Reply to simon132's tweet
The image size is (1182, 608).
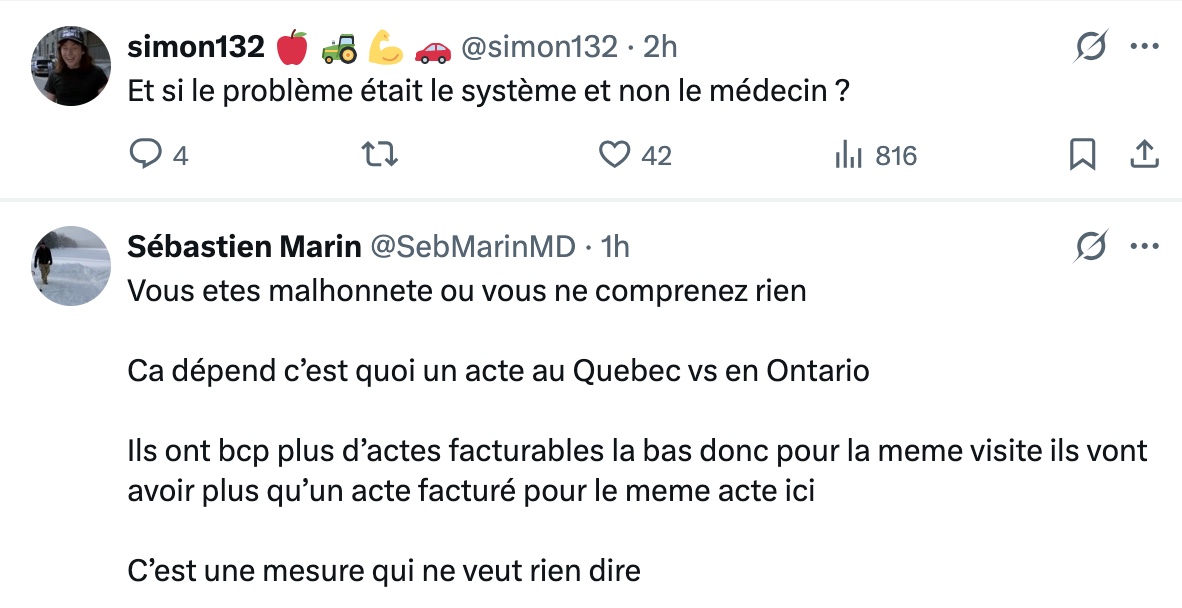tap(147, 155)
